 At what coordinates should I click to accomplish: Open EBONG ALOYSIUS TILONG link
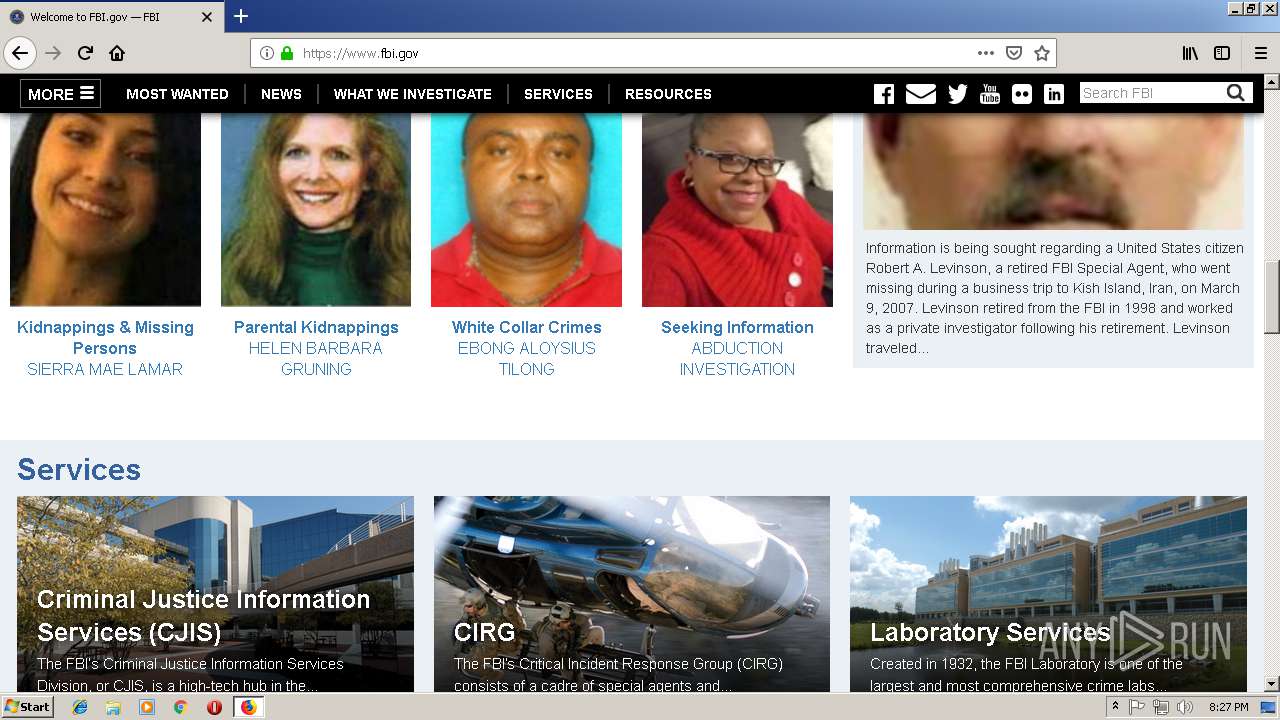coord(526,359)
